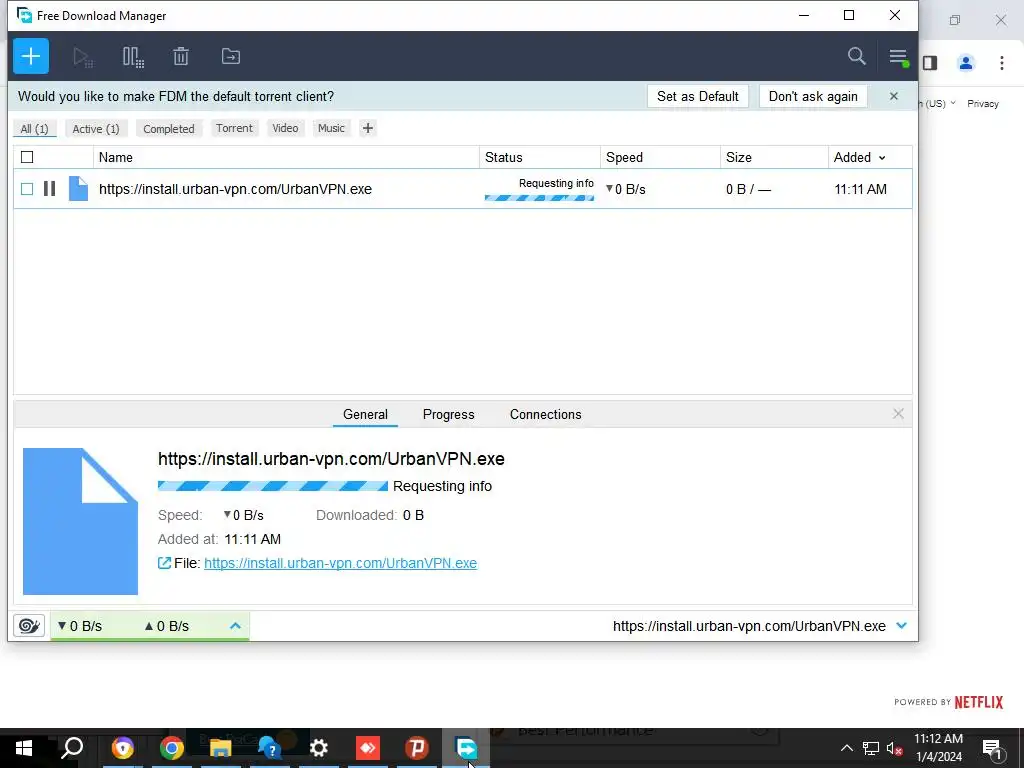Switch to the Connections details tab
The image size is (1024, 768).
(545, 414)
